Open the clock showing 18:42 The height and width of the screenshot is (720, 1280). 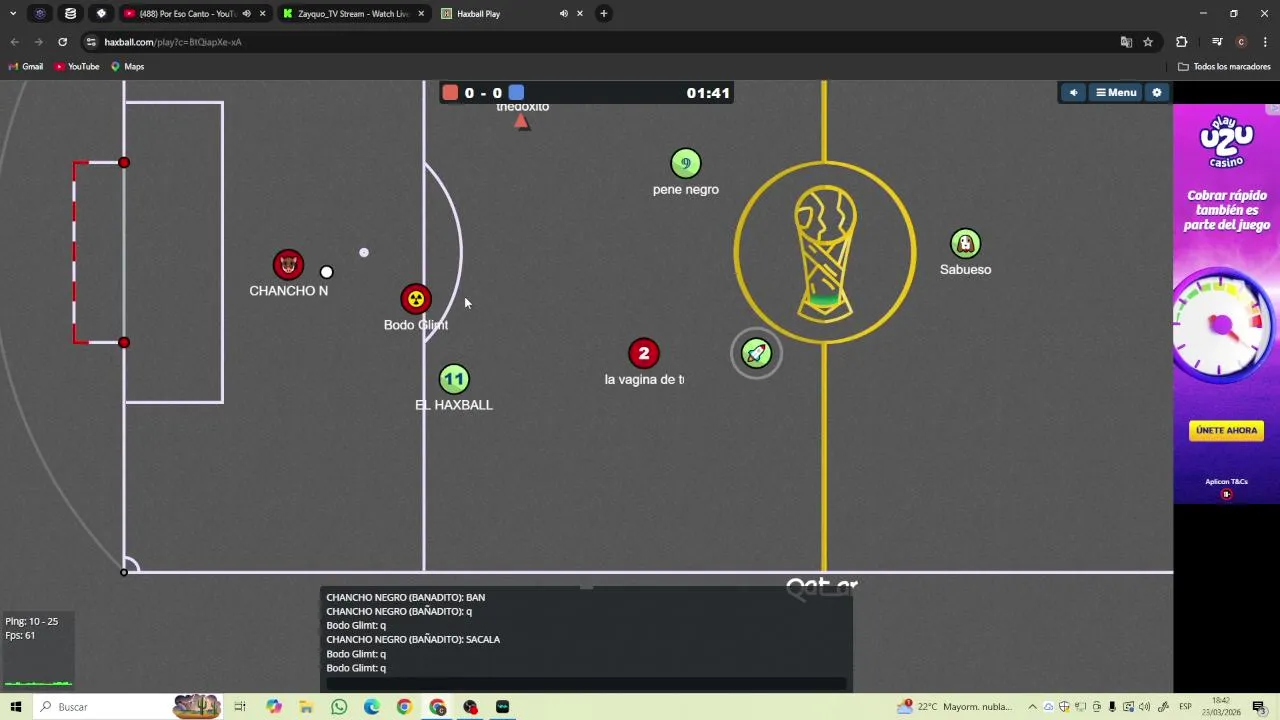(1221, 707)
